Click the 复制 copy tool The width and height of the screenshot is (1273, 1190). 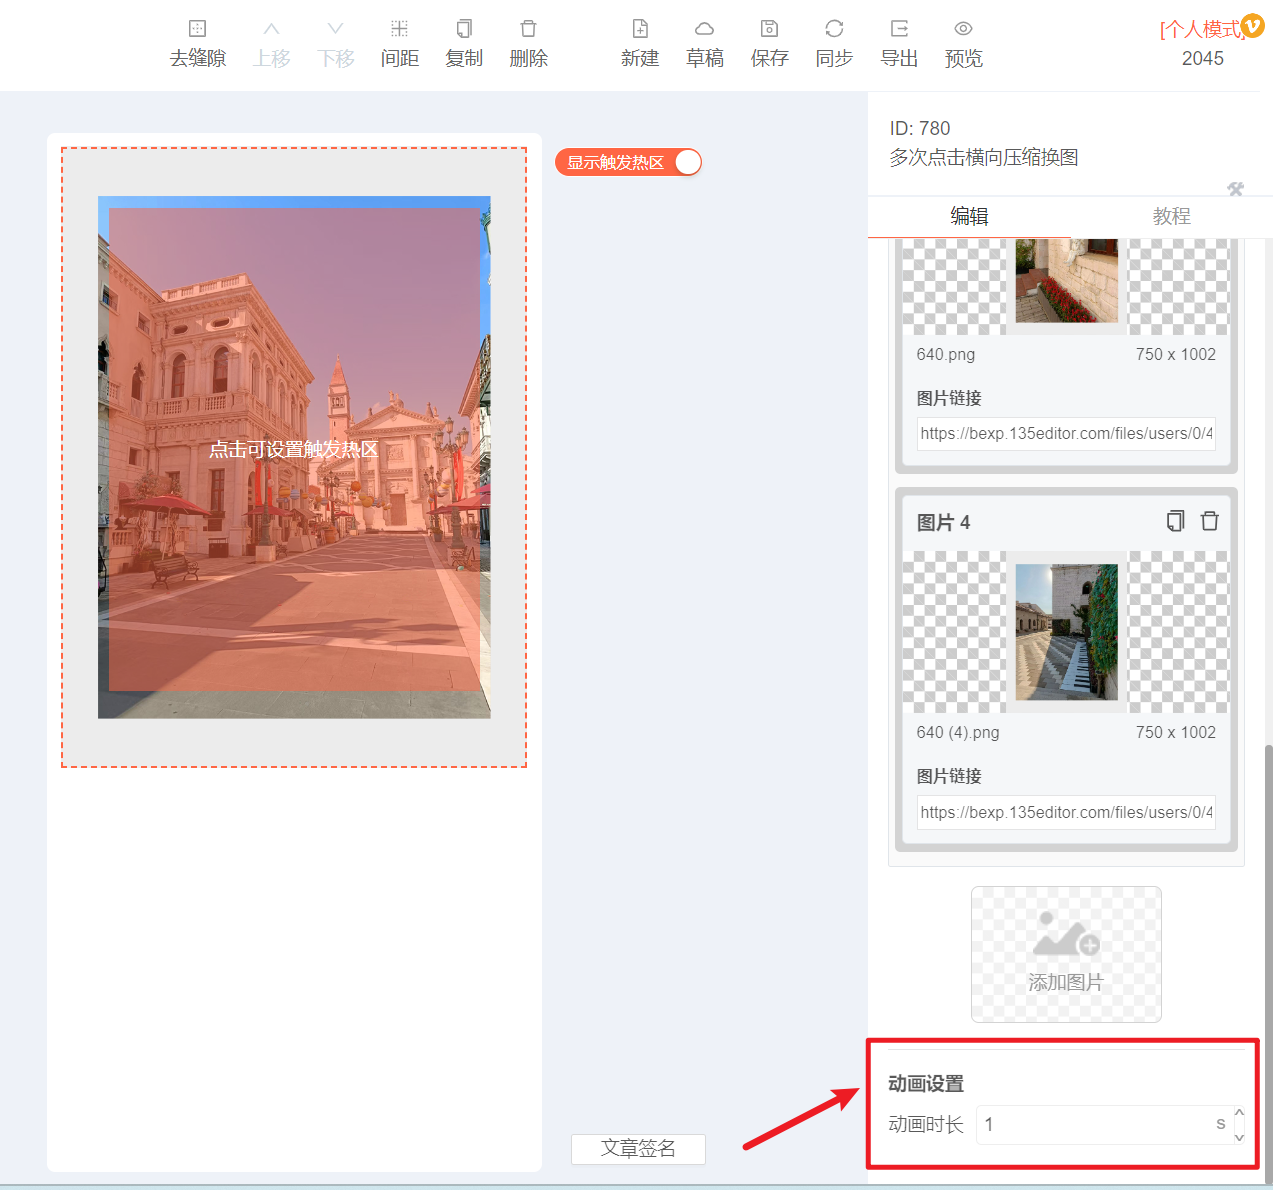point(464,44)
